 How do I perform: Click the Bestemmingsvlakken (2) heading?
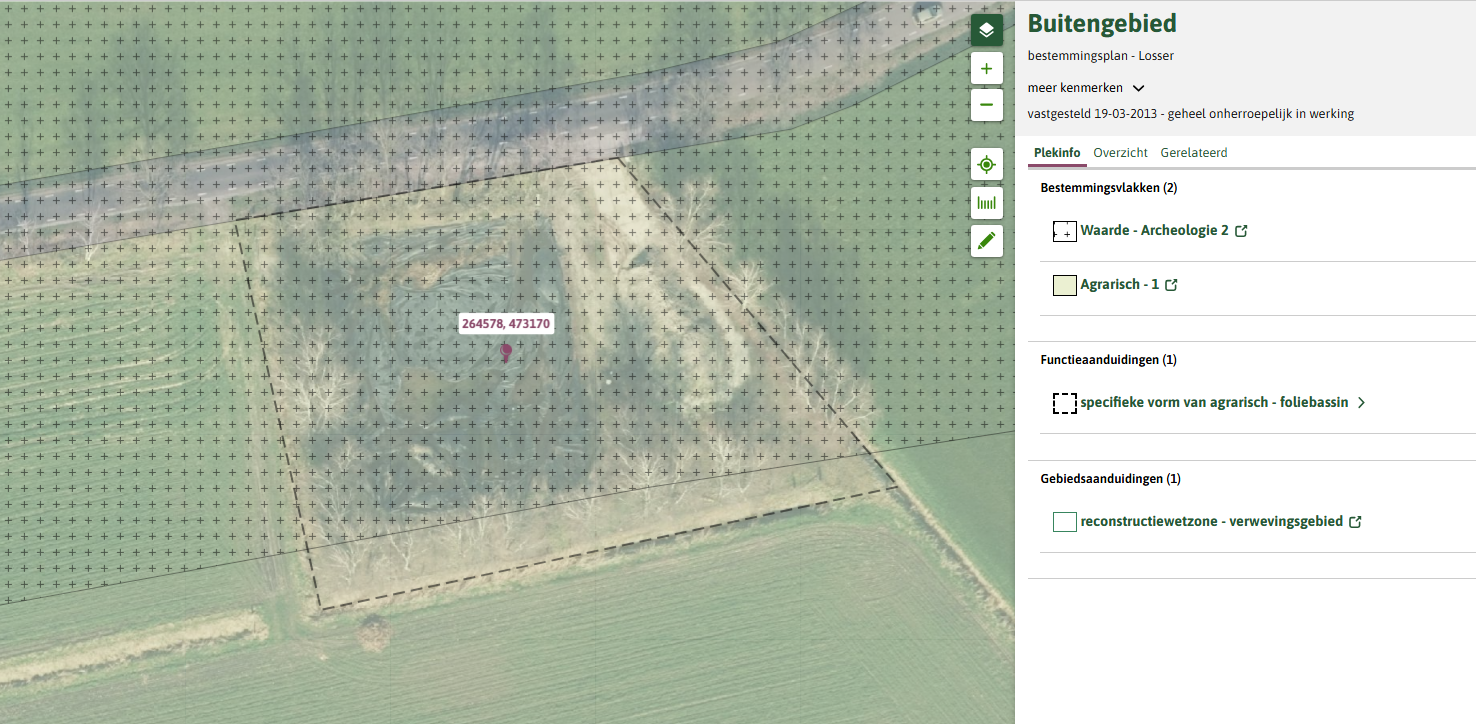pos(1109,188)
